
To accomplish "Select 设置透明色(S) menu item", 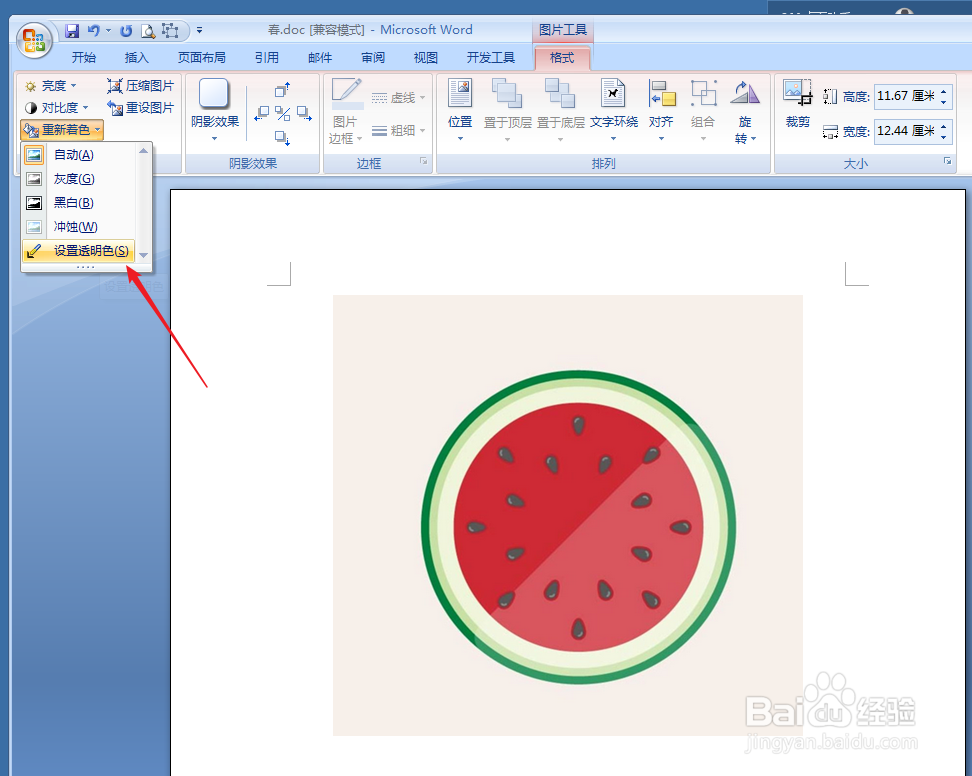I will tap(79, 251).
